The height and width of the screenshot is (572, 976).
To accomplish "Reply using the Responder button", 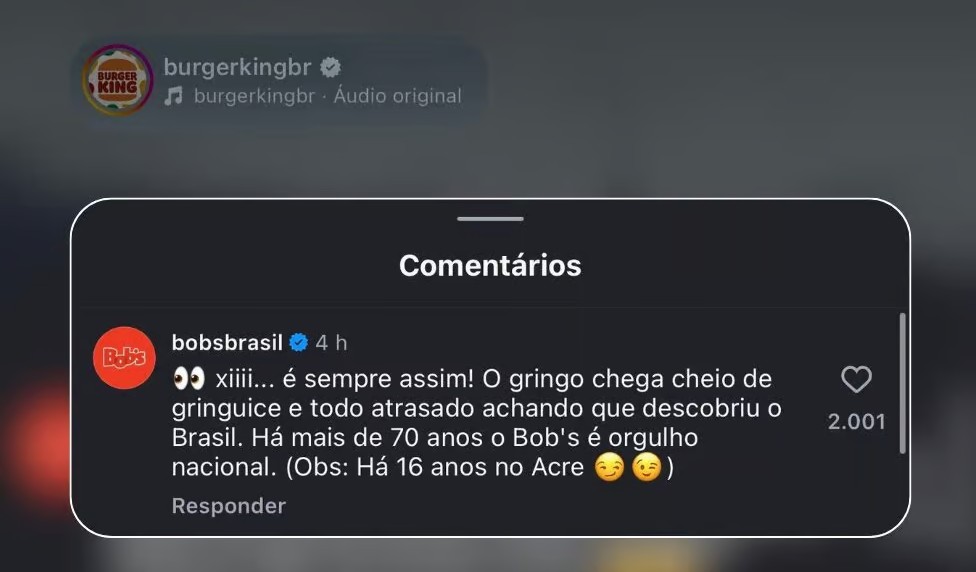I will (x=229, y=506).
